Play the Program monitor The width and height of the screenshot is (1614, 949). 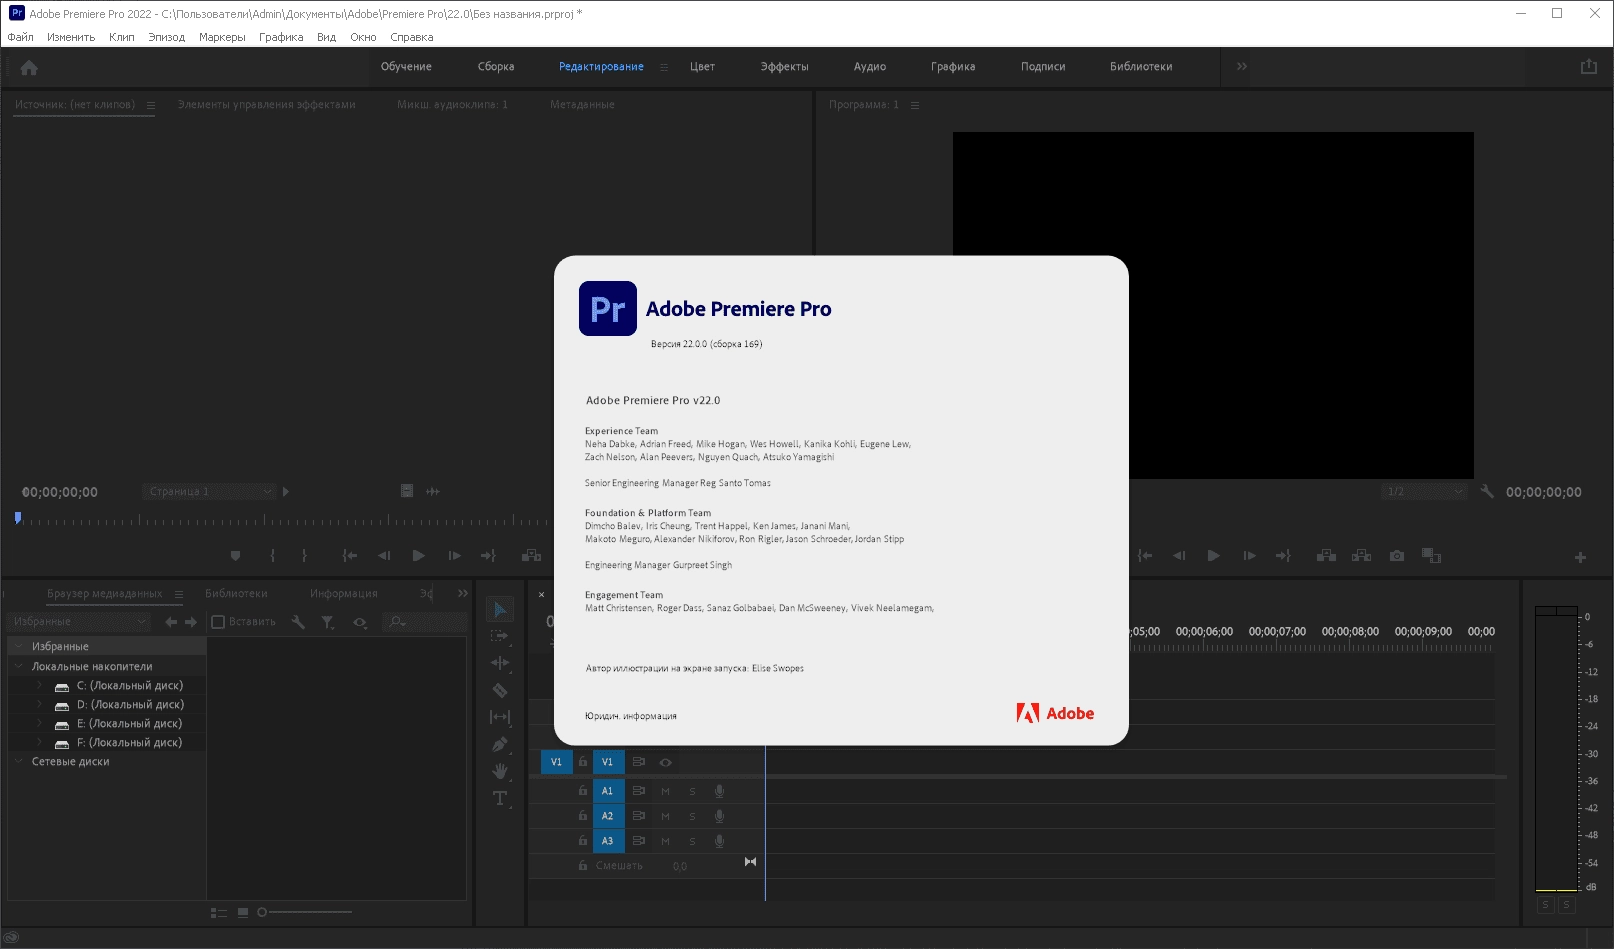coord(1213,556)
